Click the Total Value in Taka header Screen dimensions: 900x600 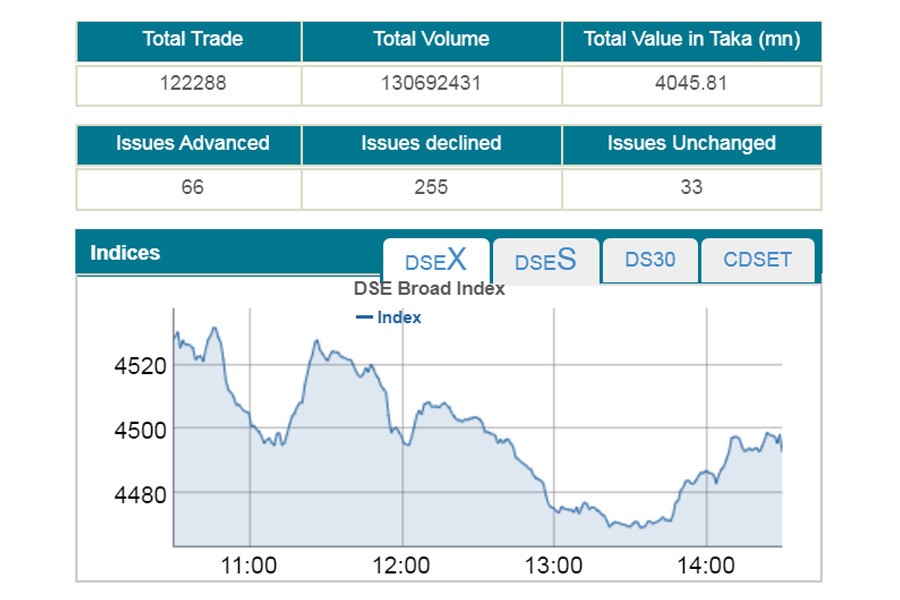691,40
